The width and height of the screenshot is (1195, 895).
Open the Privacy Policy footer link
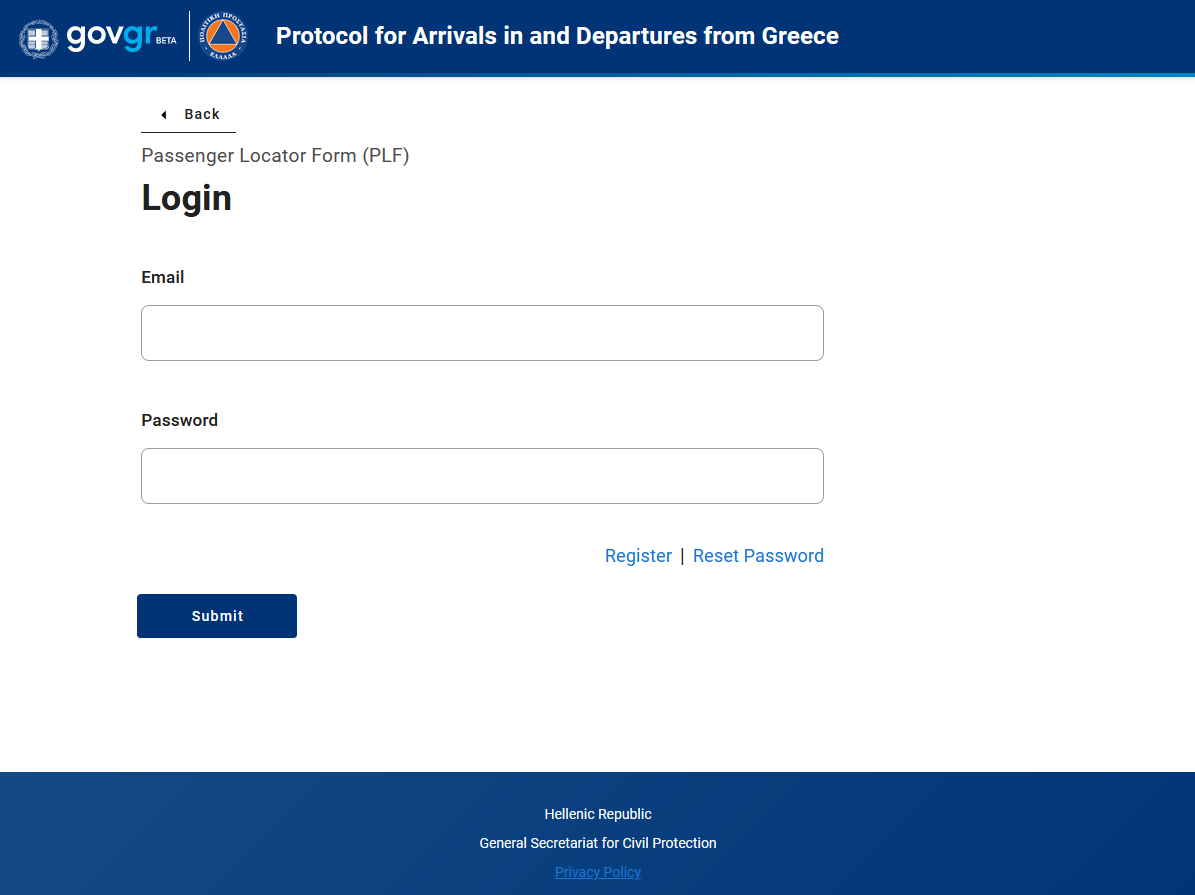(598, 872)
